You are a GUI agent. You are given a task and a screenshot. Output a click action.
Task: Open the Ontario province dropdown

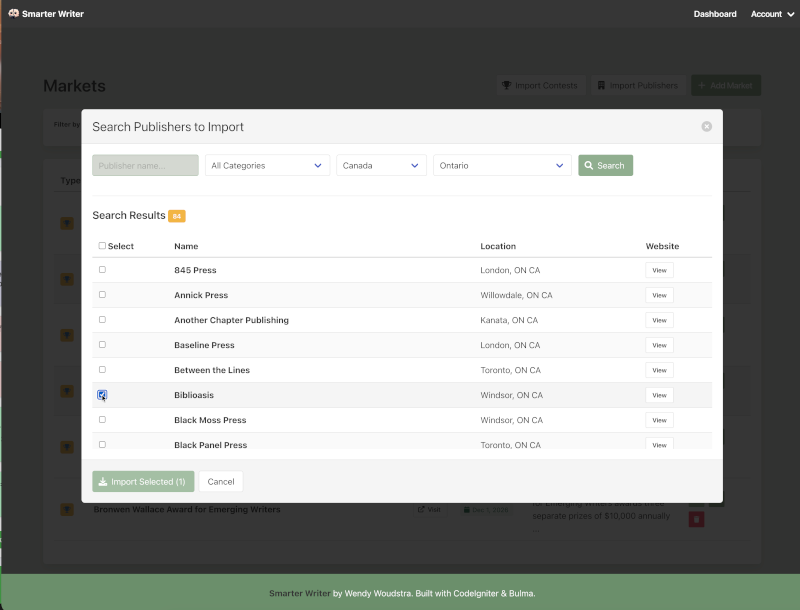pyautogui.click(x=501, y=166)
